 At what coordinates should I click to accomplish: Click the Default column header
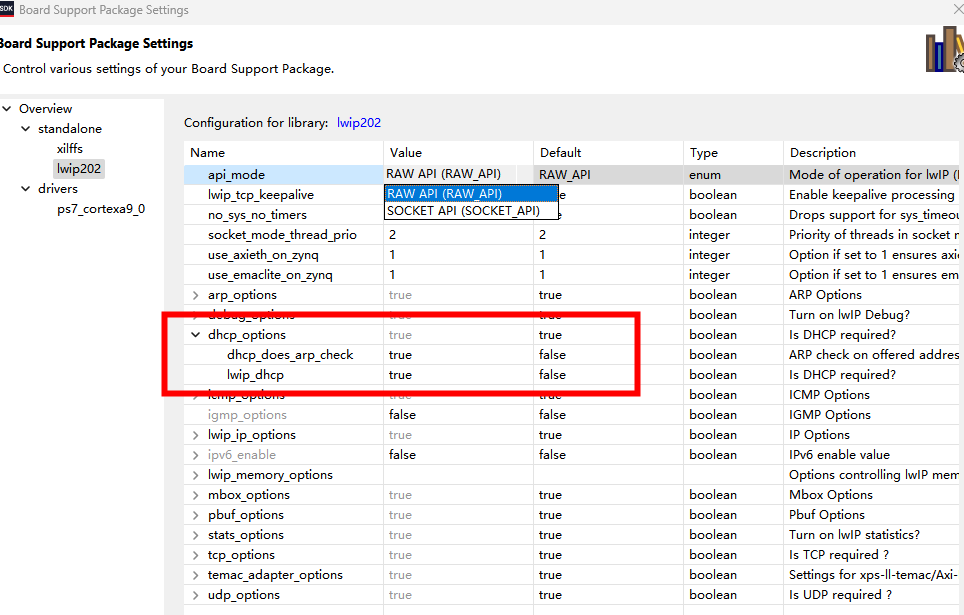(x=609, y=153)
